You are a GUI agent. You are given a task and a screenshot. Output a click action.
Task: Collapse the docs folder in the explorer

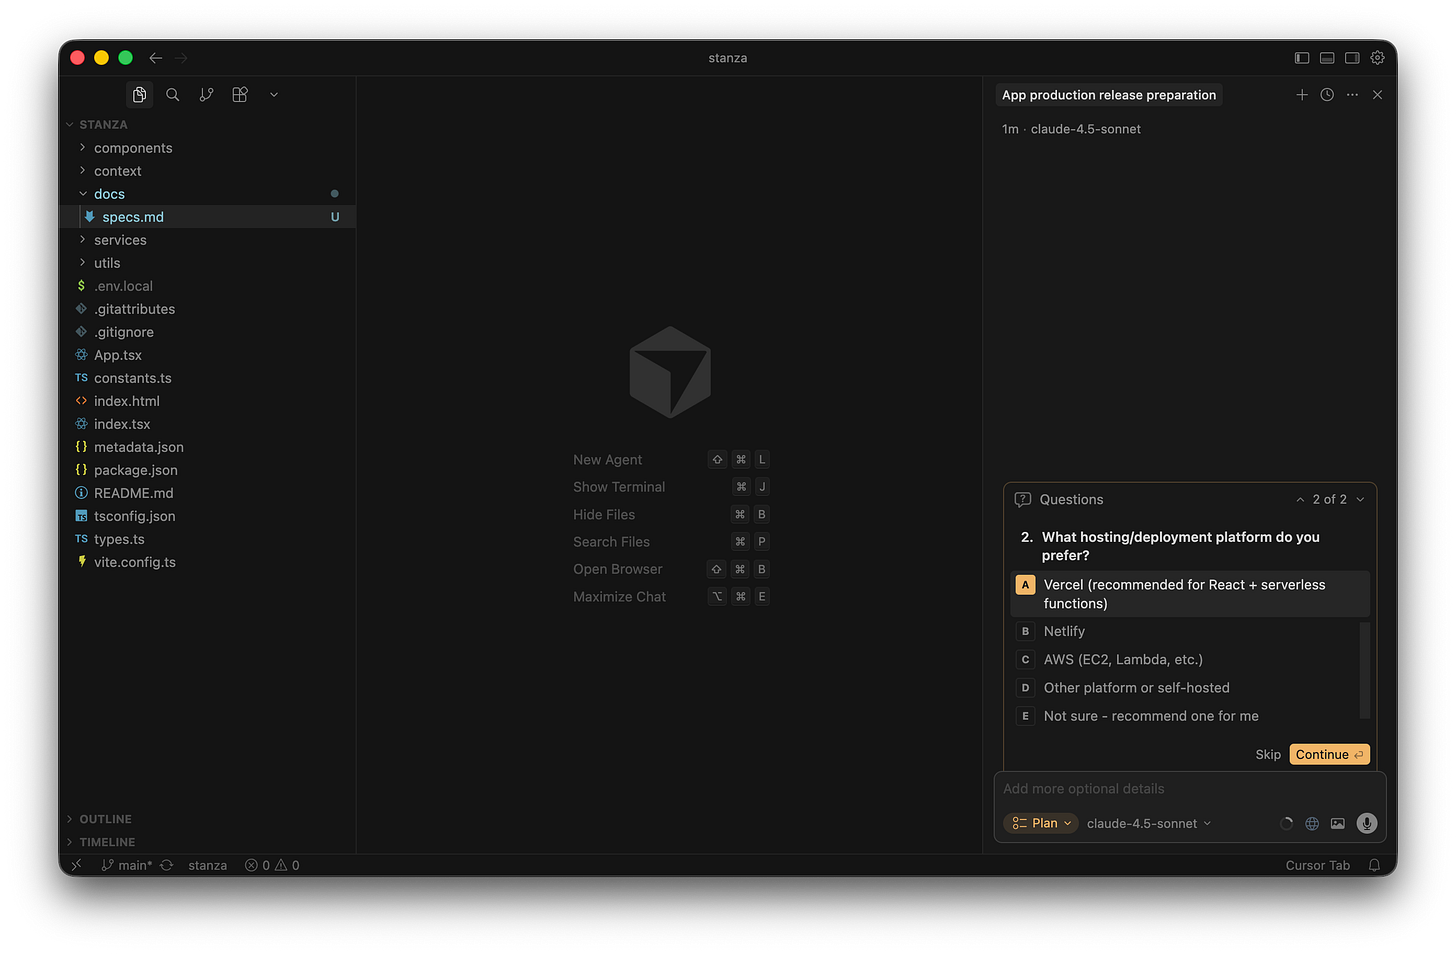(109, 193)
